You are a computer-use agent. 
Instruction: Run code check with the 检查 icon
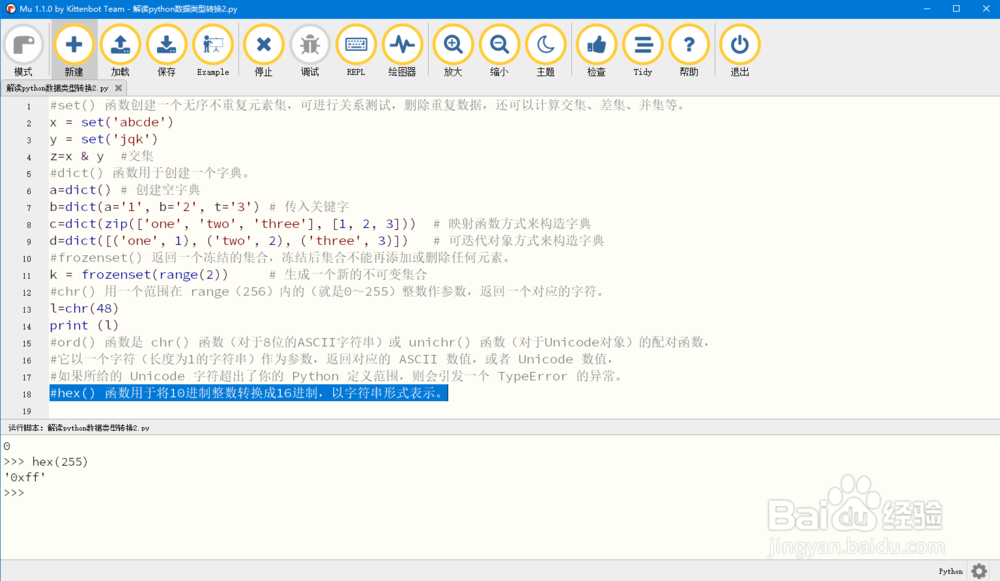pyautogui.click(x=596, y=44)
